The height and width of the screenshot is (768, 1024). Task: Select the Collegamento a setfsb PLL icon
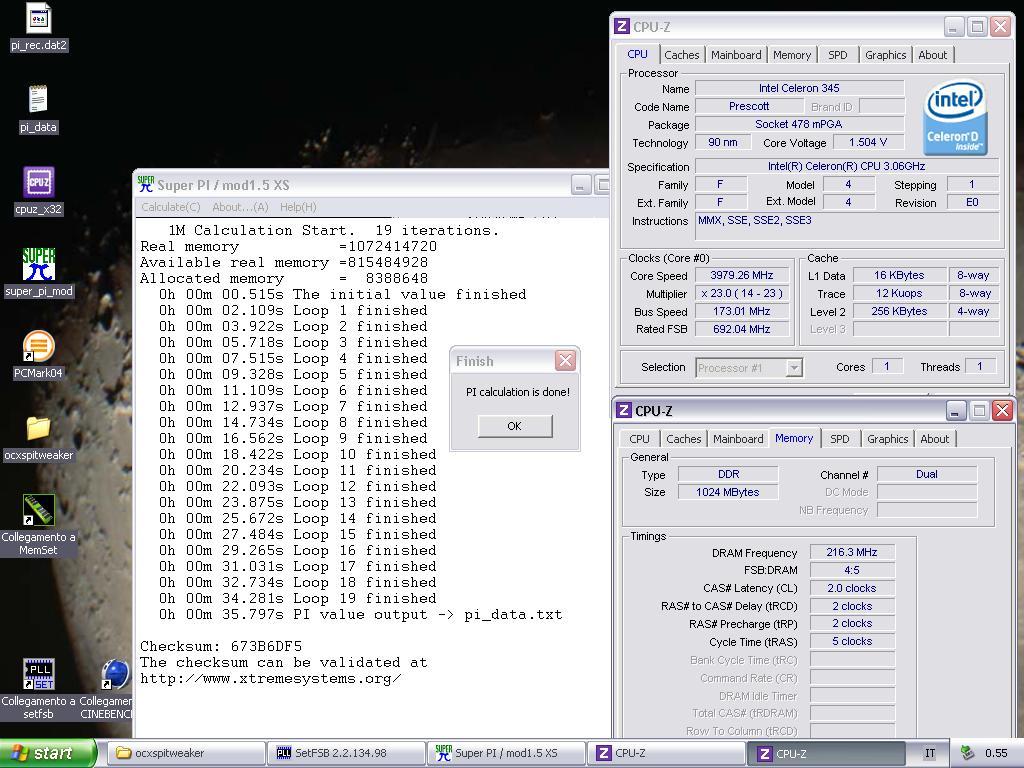click(39, 674)
